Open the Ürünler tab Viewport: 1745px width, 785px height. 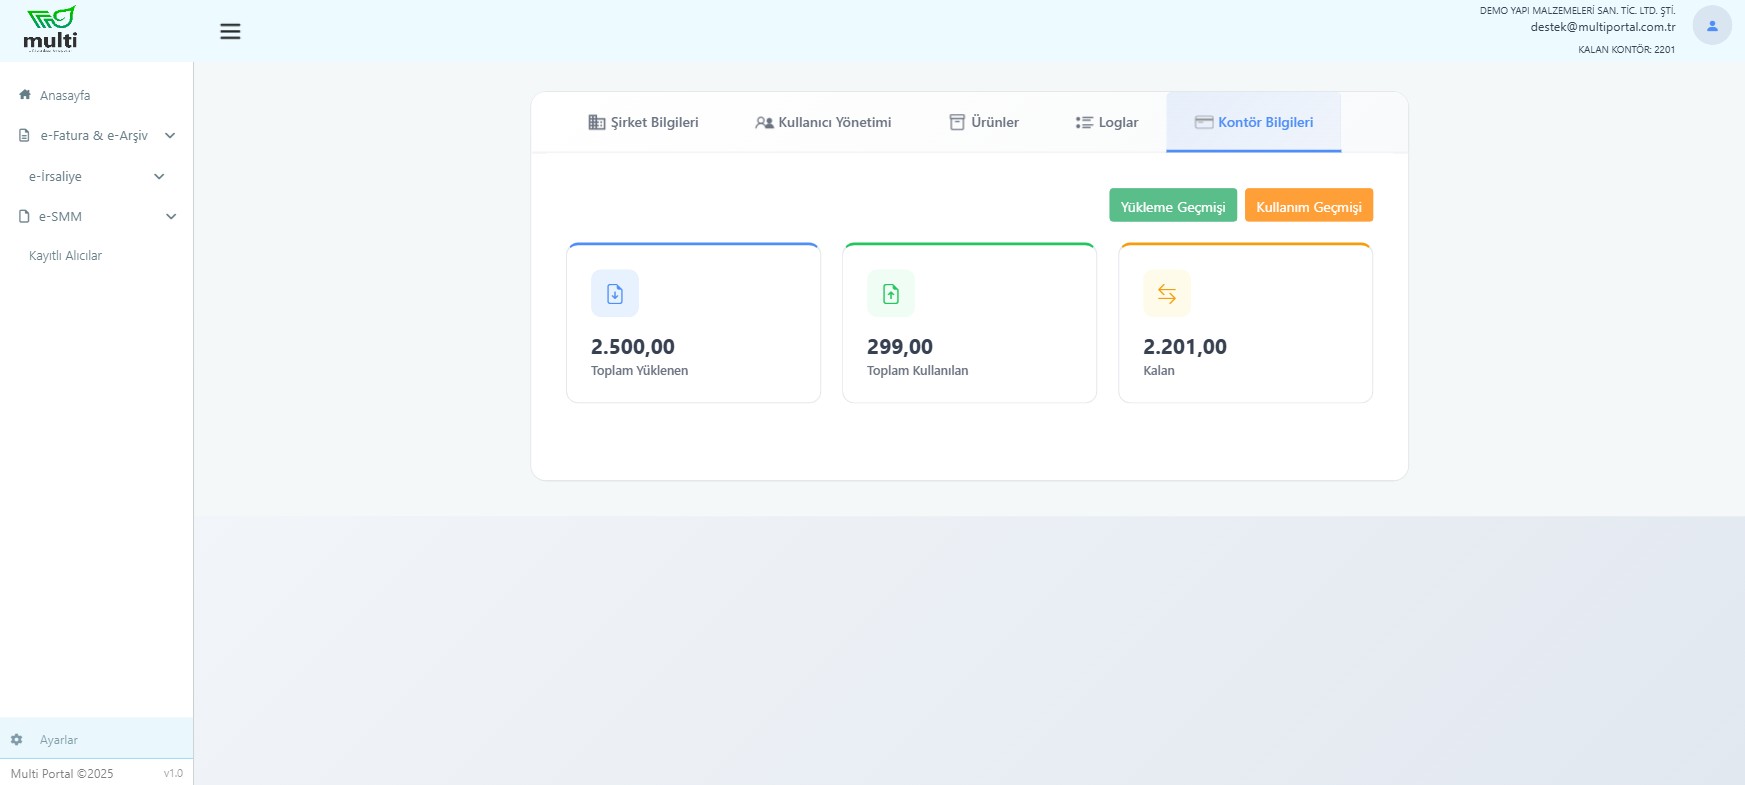click(984, 122)
